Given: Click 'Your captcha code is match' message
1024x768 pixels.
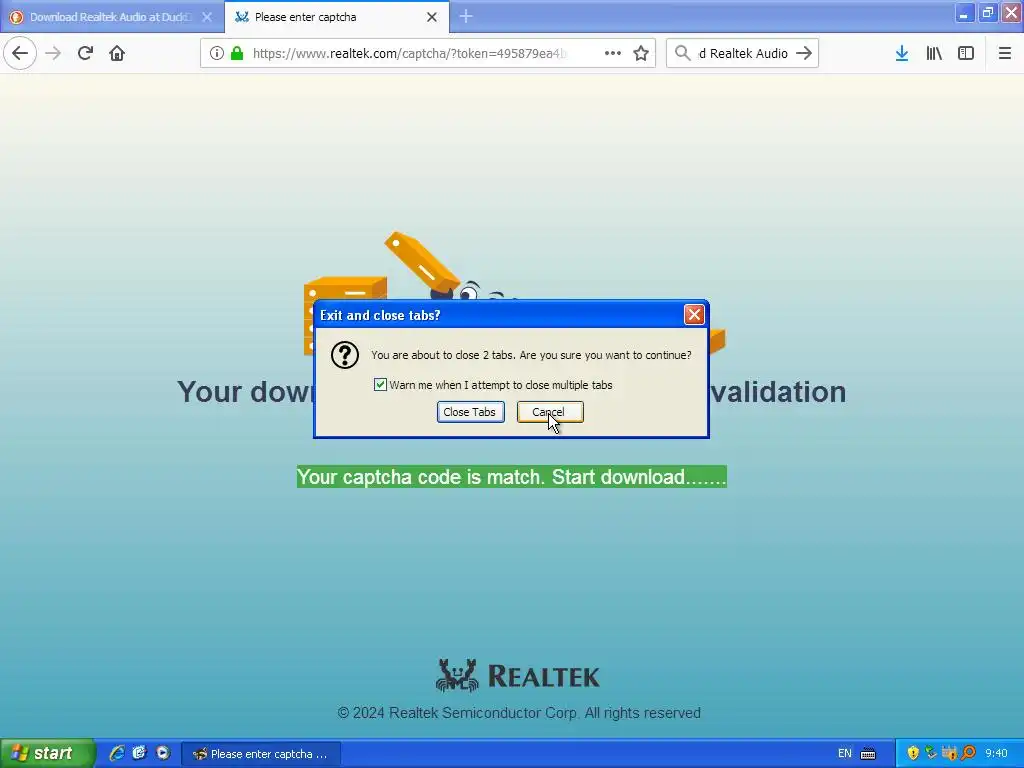Looking at the screenshot, I should click(511, 477).
